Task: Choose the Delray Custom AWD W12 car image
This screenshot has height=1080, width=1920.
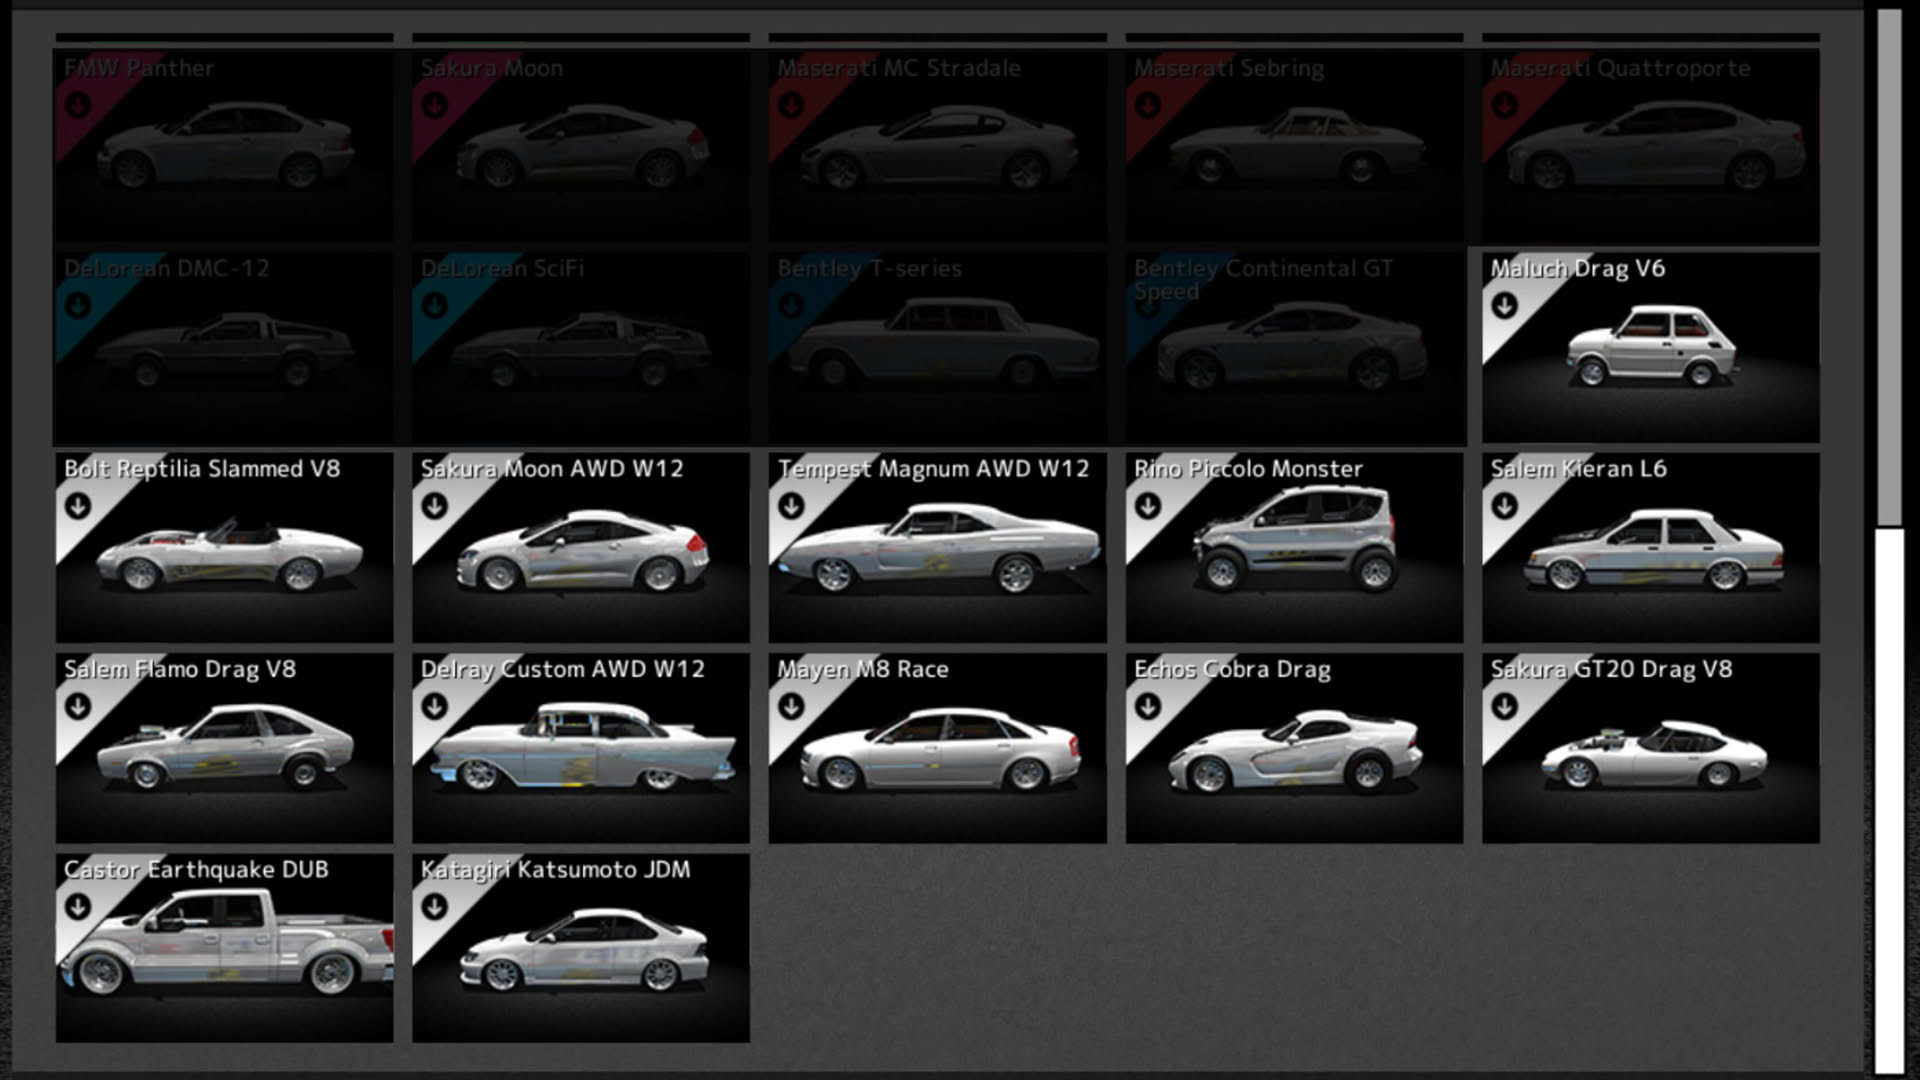Action: [x=582, y=747]
